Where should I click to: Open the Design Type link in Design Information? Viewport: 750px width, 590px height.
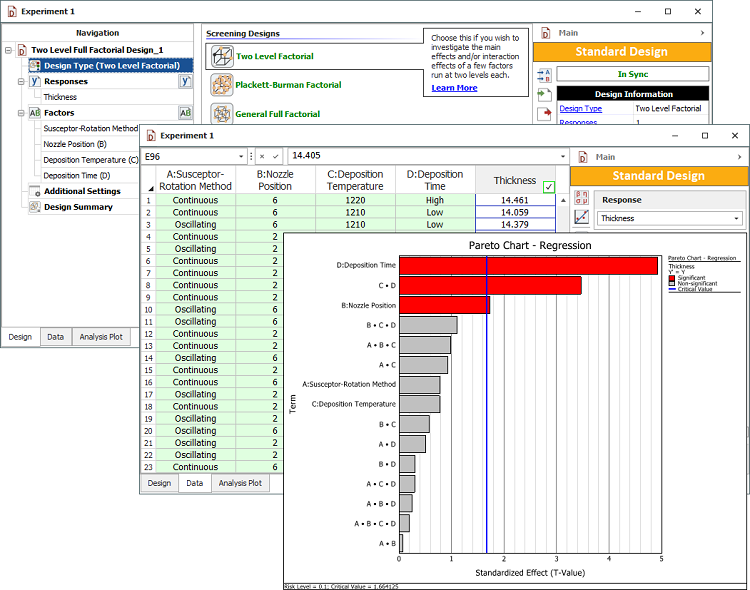(x=580, y=108)
